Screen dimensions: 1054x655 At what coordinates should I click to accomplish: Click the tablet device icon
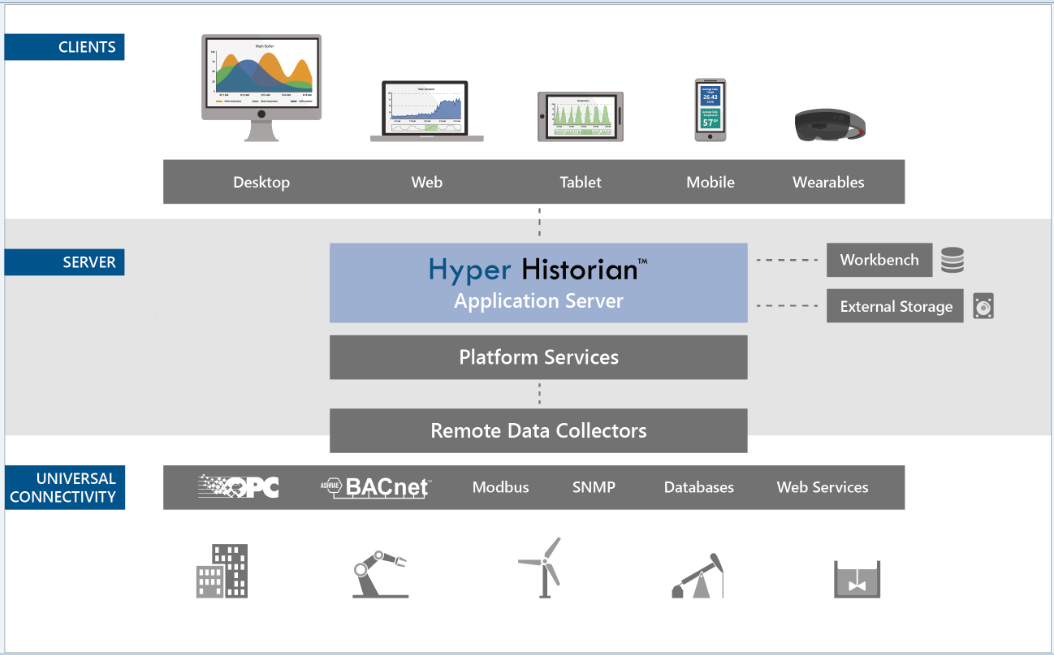[580, 116]
